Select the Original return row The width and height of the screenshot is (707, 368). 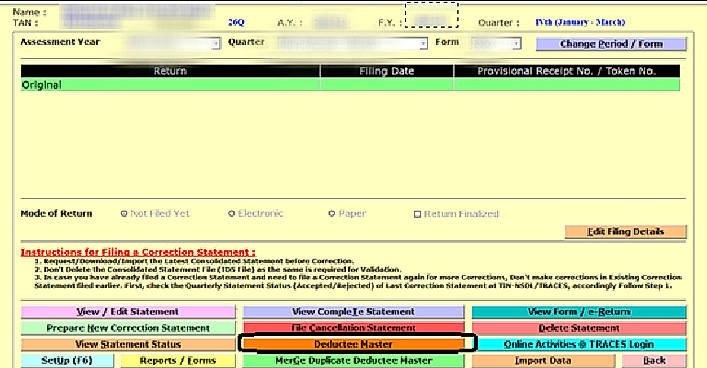[350, 85]
